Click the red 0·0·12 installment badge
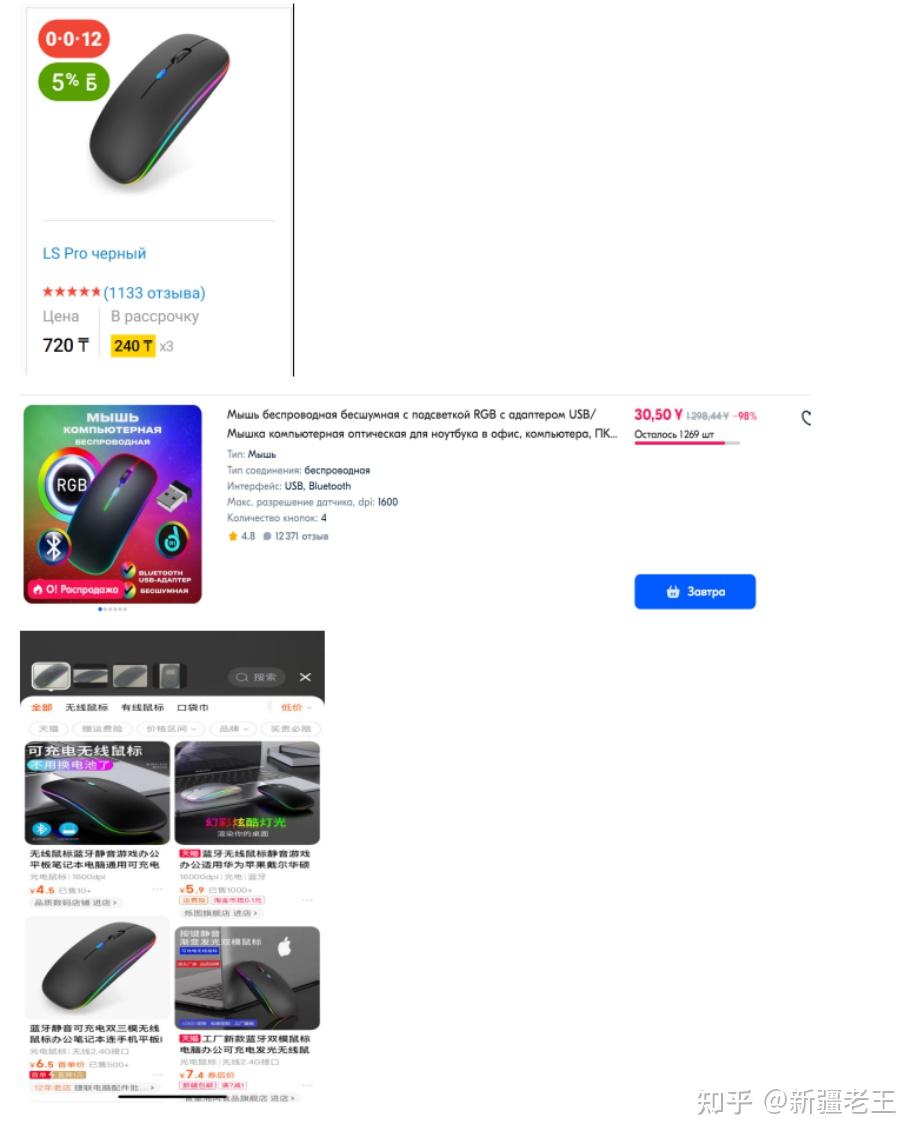The image size is (920, 1139). click(73, 38)
